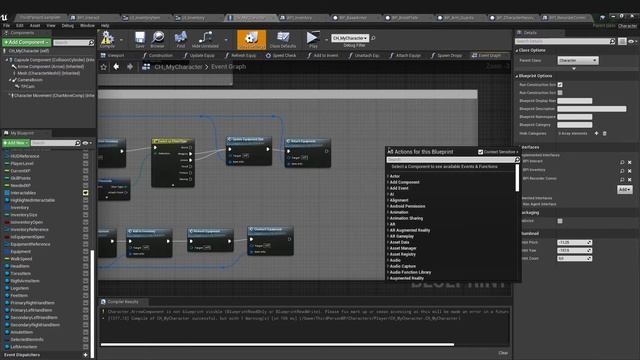This screenshot has height=360, width=640.
Task: Go back with the graph navigation arrow
Action: [116, 67]
